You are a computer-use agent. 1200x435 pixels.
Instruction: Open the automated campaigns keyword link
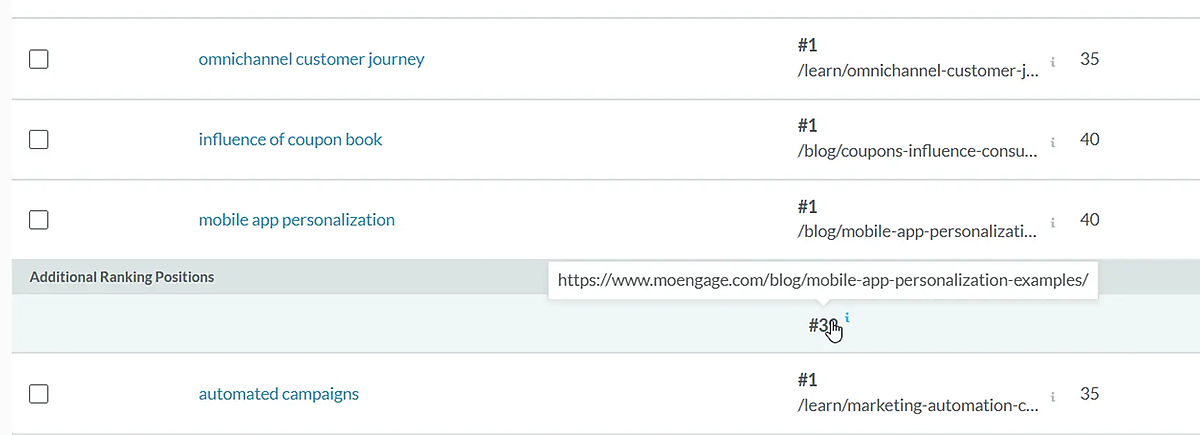tap(278, 393)
